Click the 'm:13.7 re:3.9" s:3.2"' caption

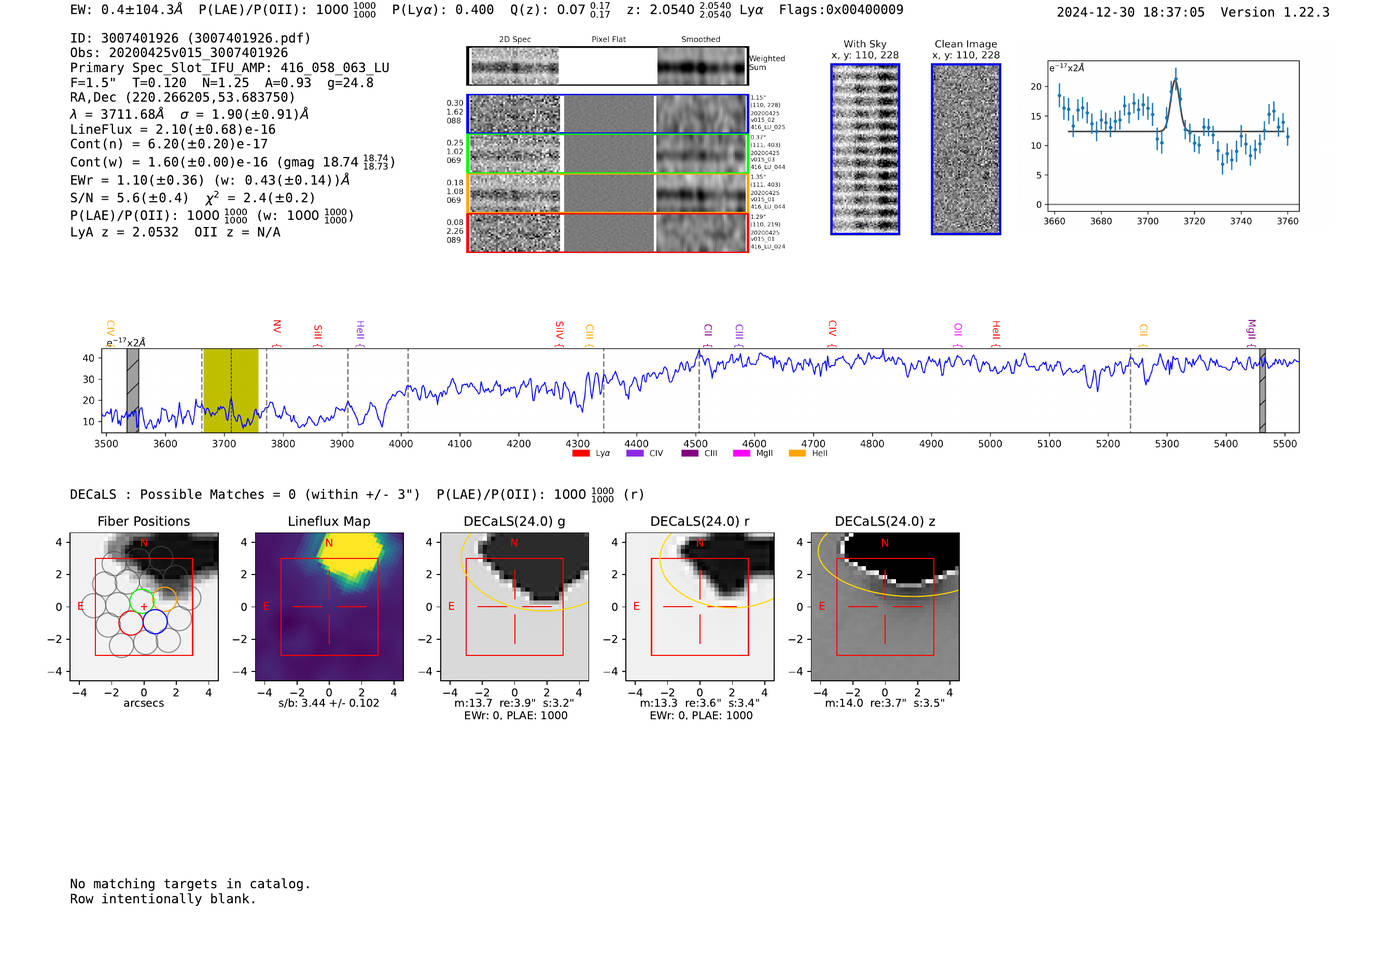[514, 703]
